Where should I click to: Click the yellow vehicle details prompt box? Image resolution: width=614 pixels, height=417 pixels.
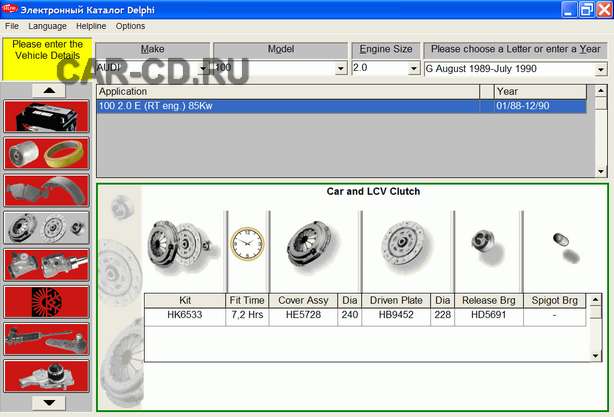[47, 59]
